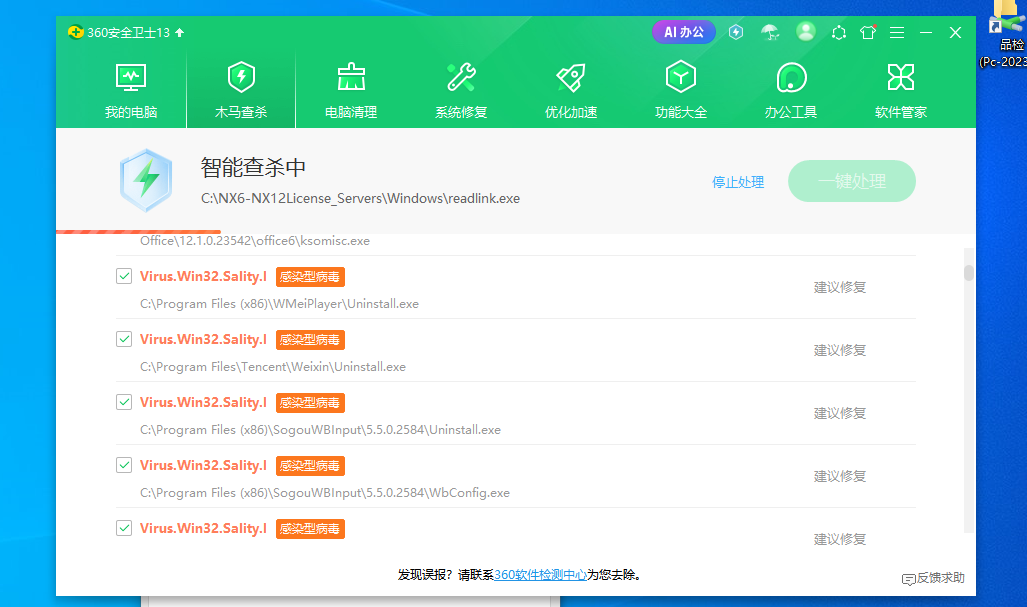Click the 感染型病毒 tag on Weixin row
Image resolution: width=1027 pixels, height=607 pixels.
coord(310,340)
